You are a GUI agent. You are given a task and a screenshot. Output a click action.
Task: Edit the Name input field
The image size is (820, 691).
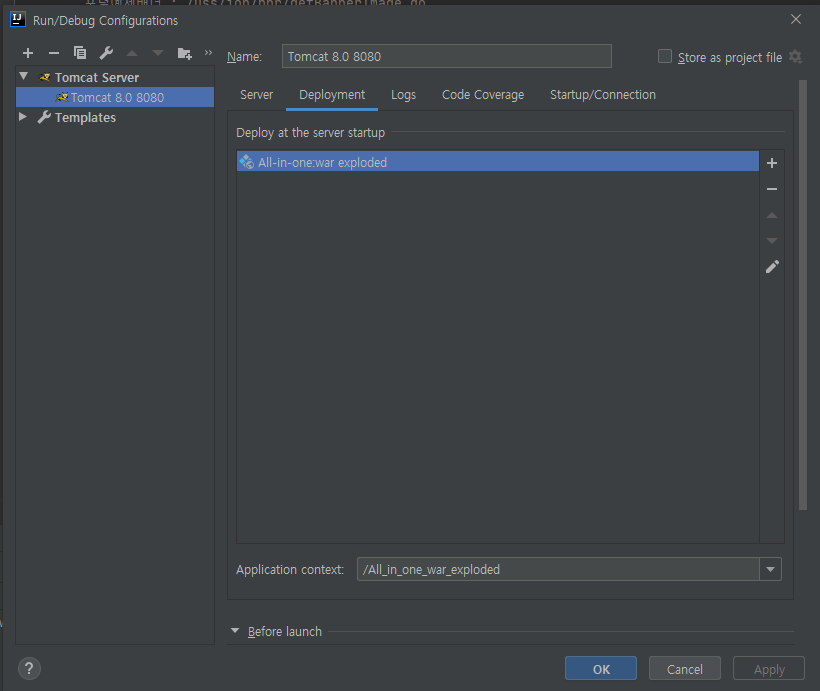pyautogui.click(x=446, y=56)
